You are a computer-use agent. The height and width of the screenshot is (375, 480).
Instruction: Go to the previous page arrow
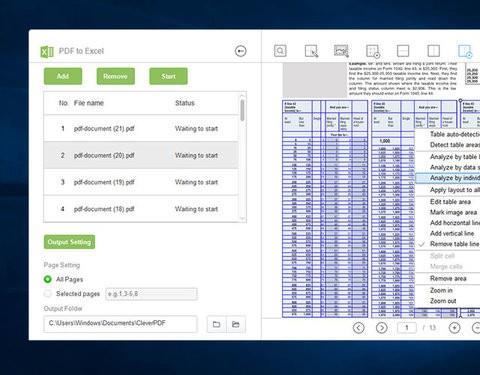359,328
